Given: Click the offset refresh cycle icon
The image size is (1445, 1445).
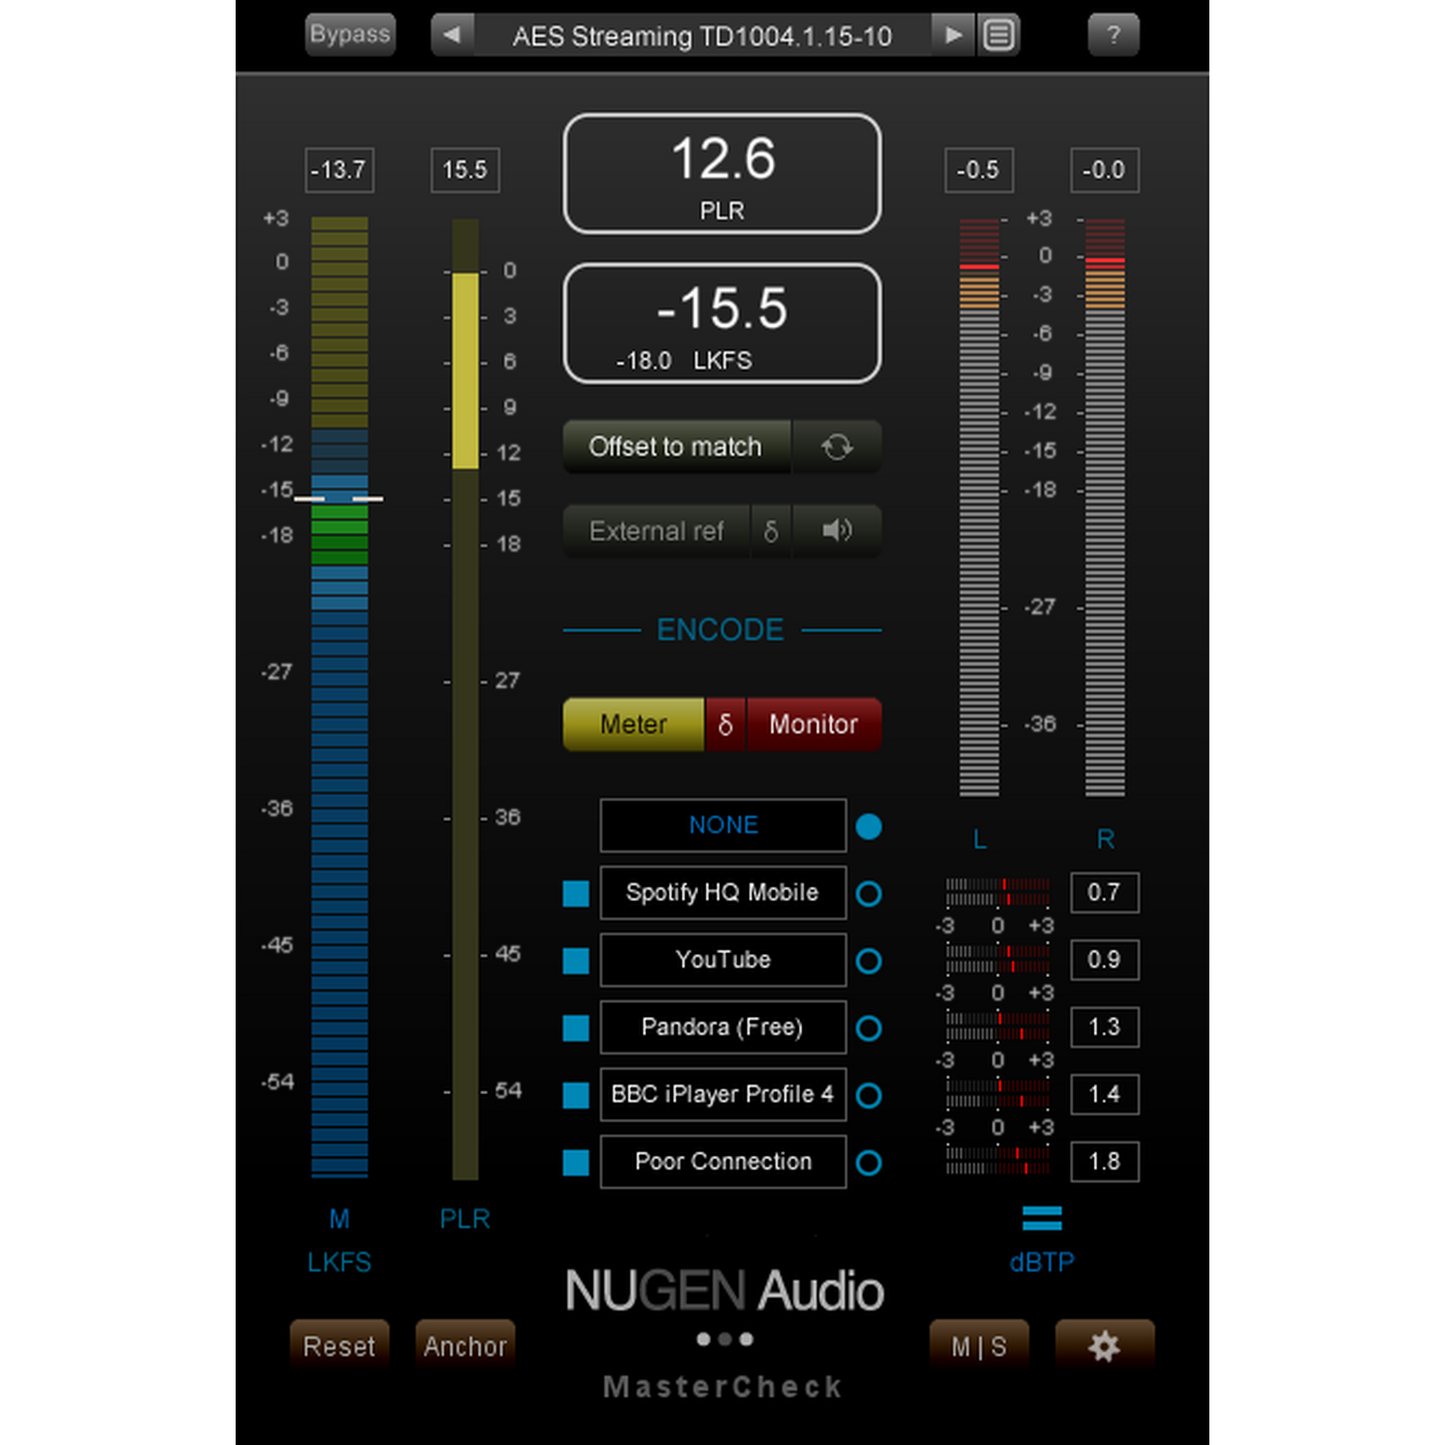Looking at the screenshot, I should [837, 447].
